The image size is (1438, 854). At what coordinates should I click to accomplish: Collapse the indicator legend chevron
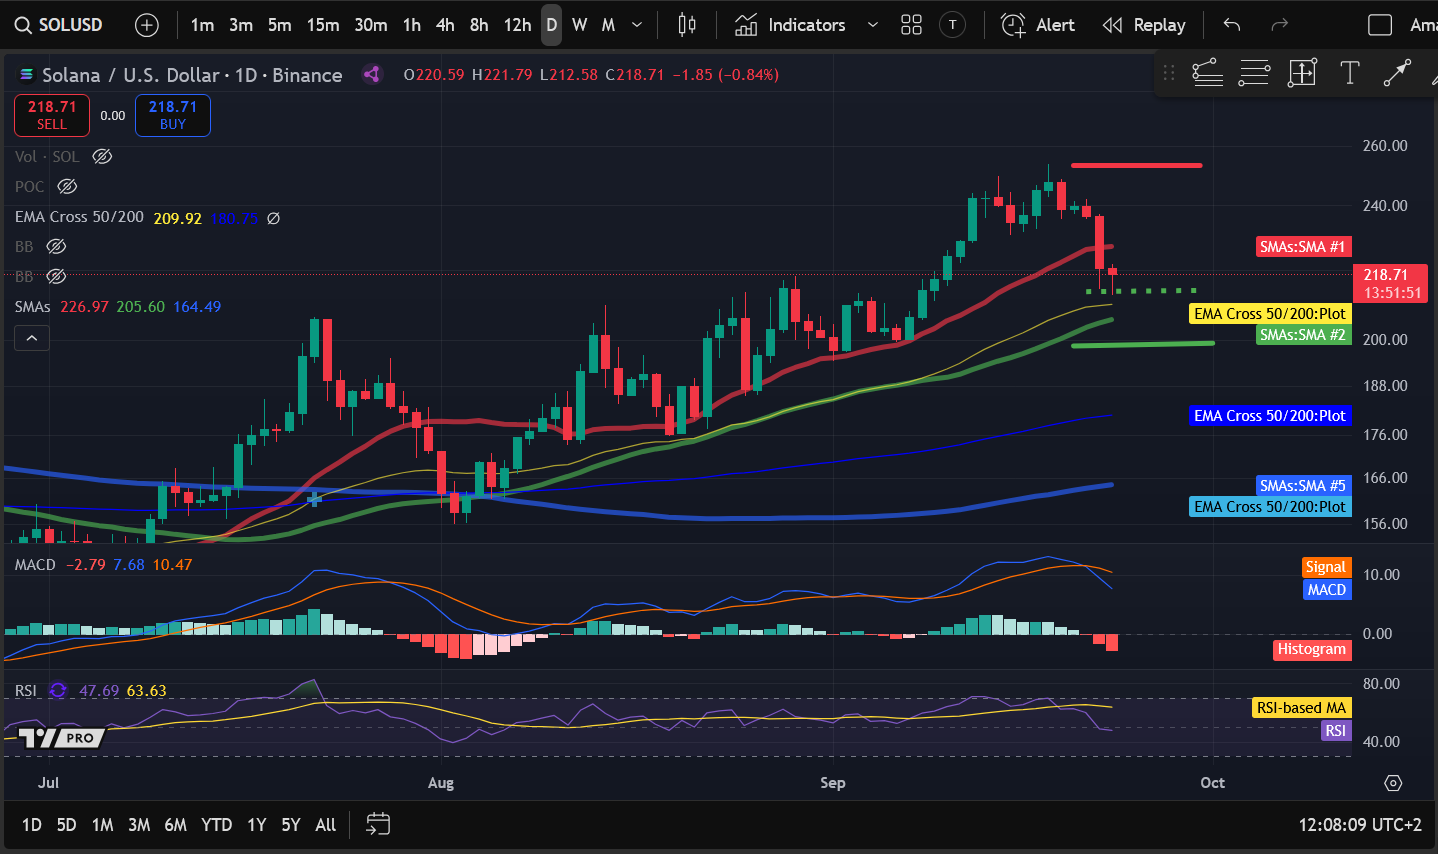[31, 339]
